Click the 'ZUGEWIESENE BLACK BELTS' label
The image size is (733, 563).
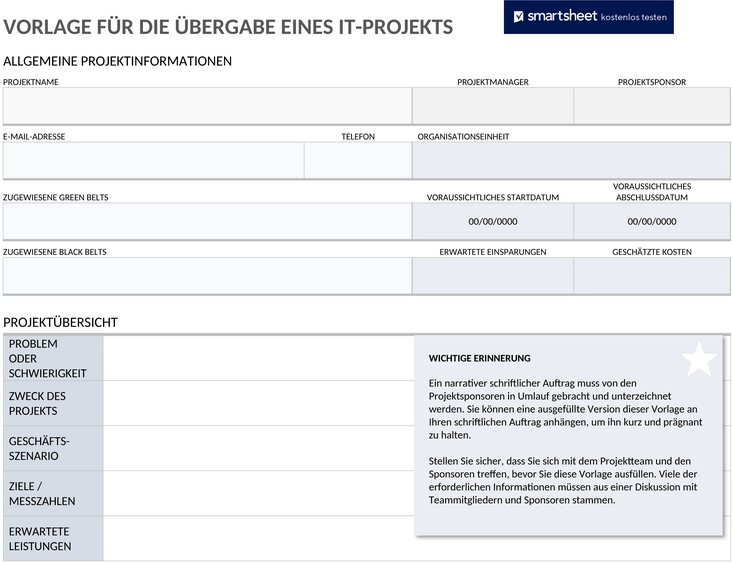click(x=55, y=252)
